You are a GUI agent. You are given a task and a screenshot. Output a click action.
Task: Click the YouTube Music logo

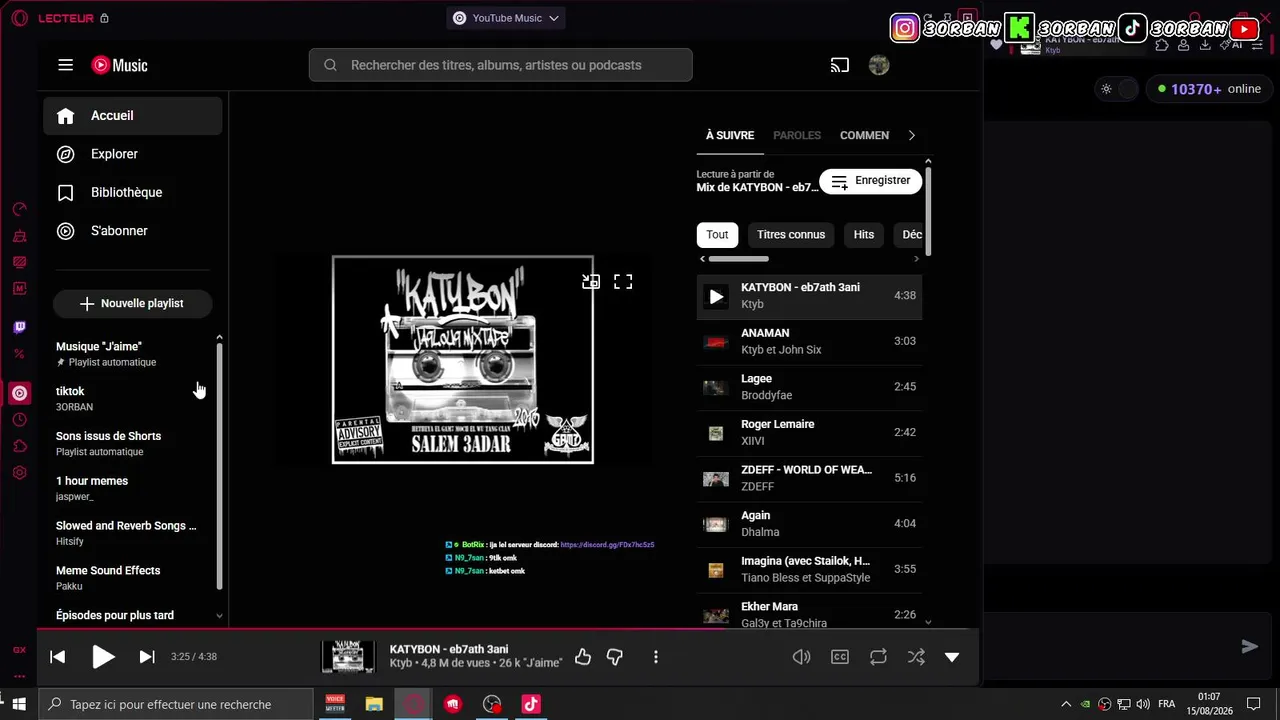[120, 65]
